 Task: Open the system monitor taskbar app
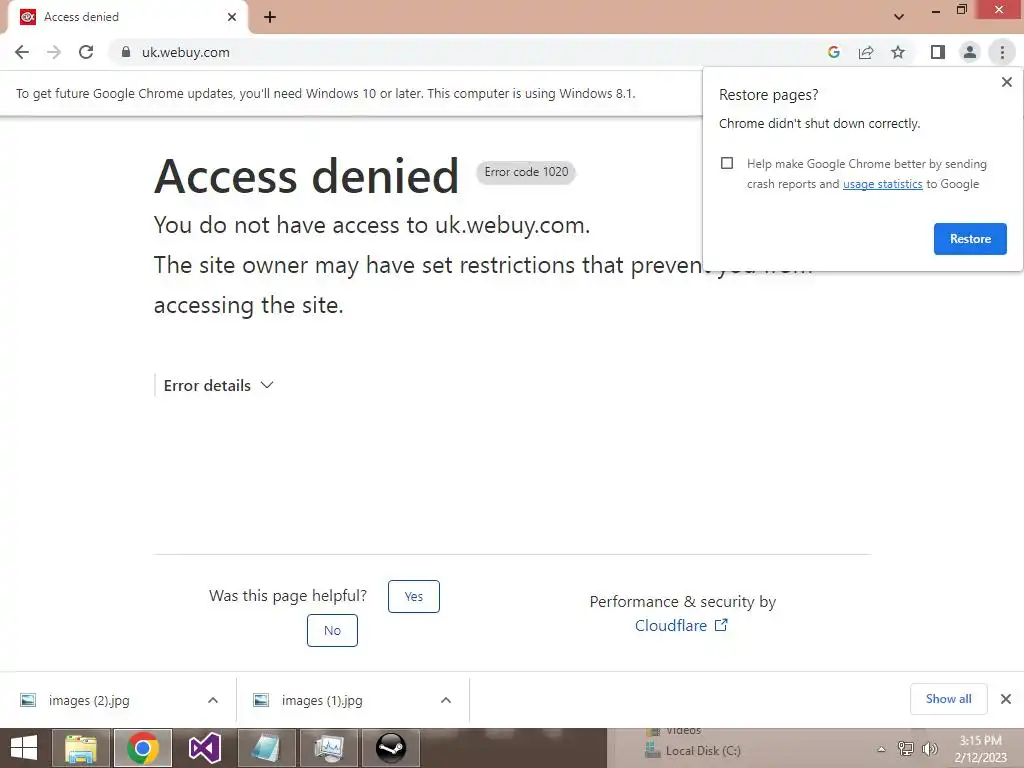(x=328, y=748)
